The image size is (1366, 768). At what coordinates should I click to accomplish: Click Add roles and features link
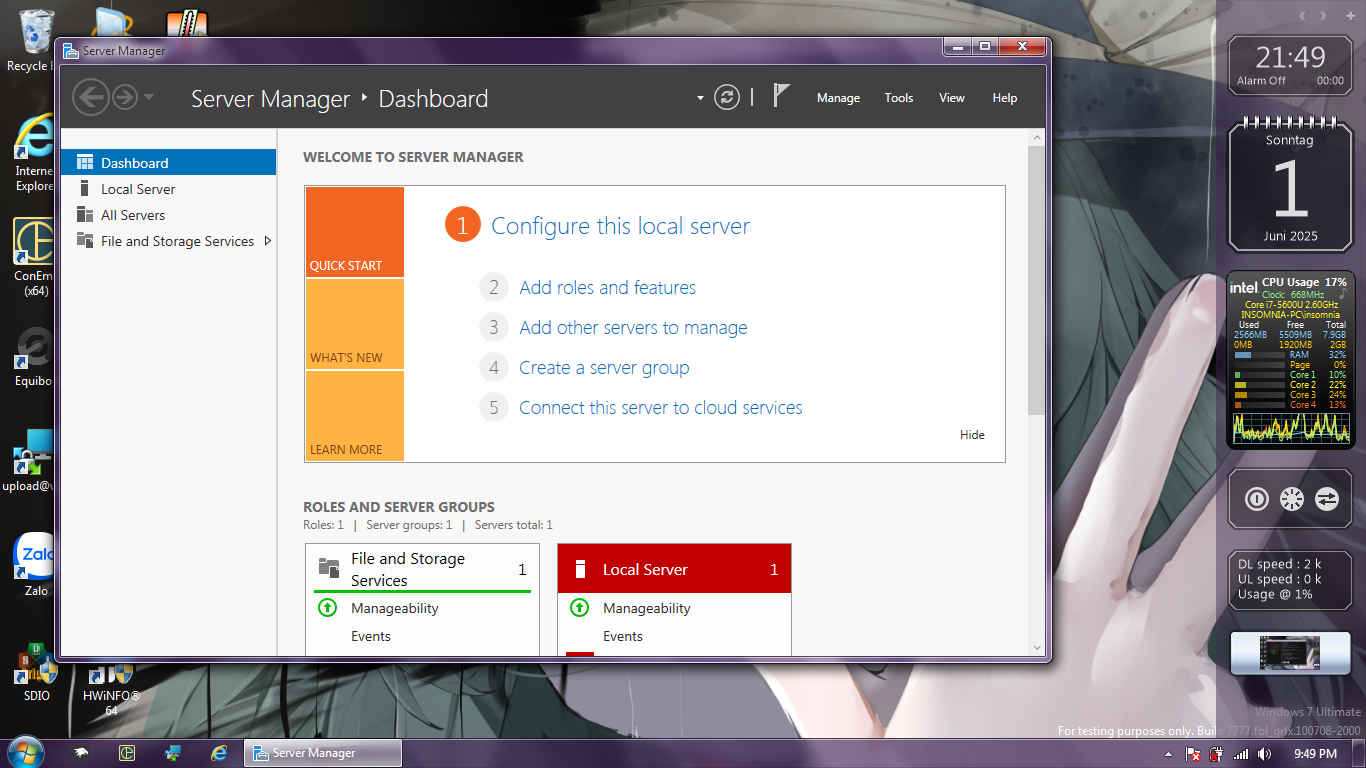(607, 287)
